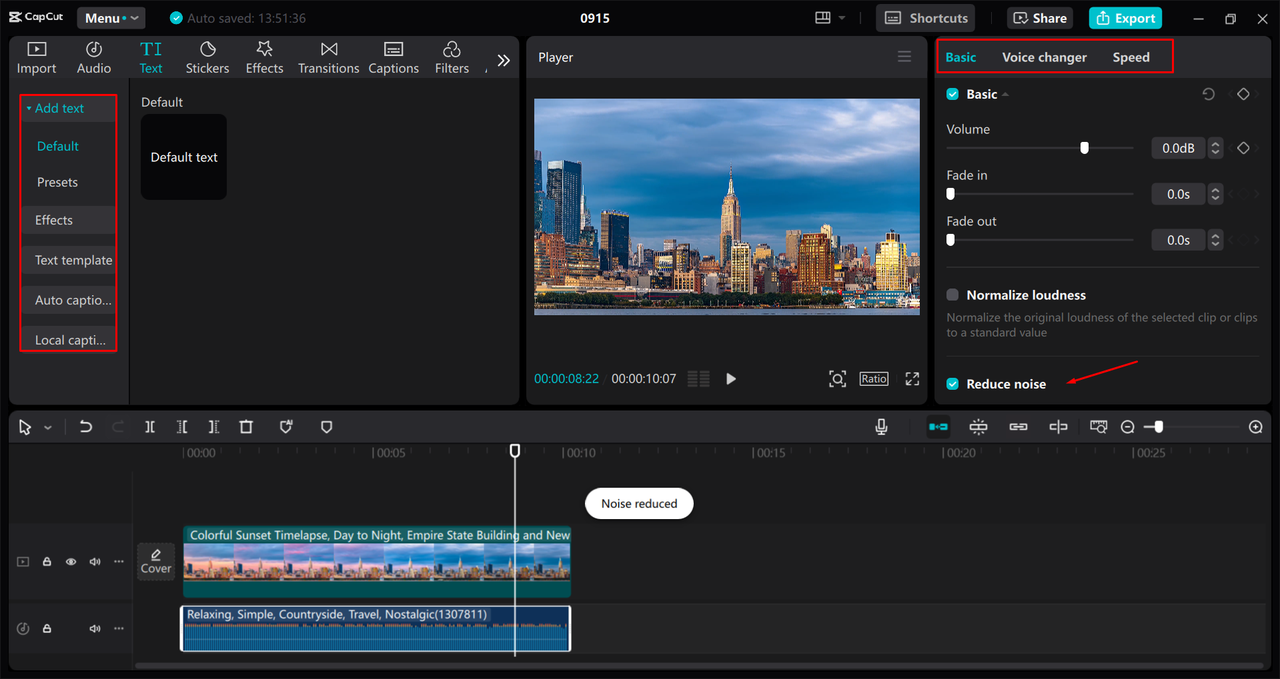Lock the video track

click(x=47, y=562)
